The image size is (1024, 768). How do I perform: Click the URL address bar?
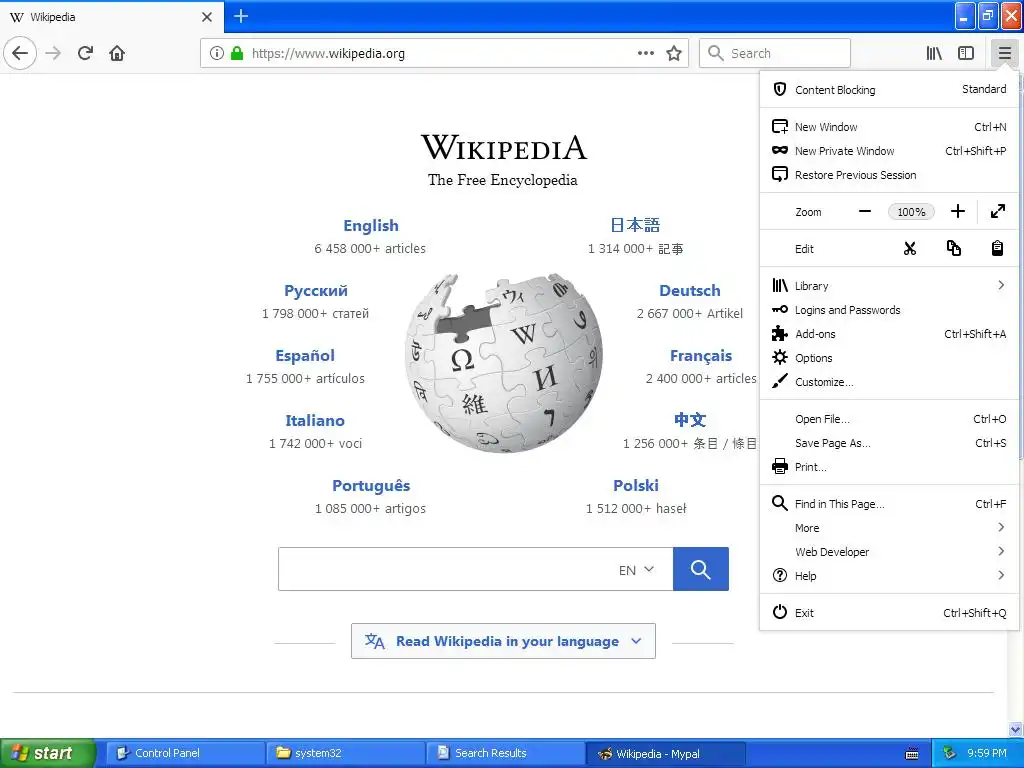pyautogui.click(x=444, y=53)
